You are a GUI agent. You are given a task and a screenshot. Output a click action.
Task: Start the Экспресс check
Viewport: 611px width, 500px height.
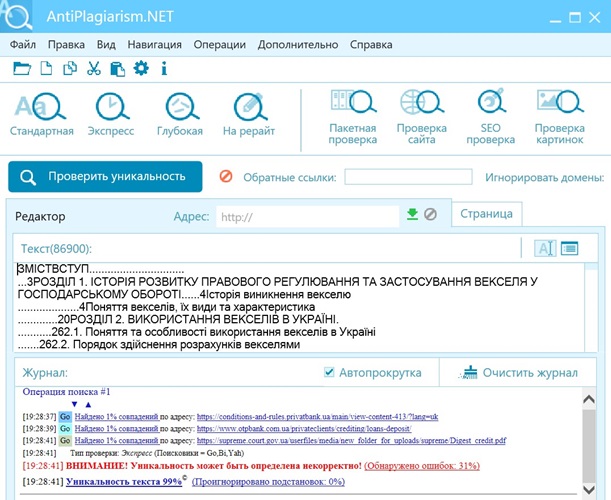pos(111,114)
